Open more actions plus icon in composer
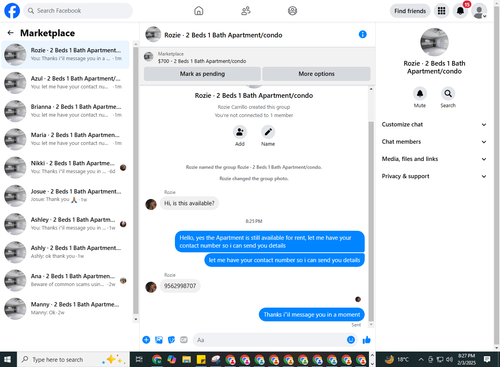 coord(146,340)
